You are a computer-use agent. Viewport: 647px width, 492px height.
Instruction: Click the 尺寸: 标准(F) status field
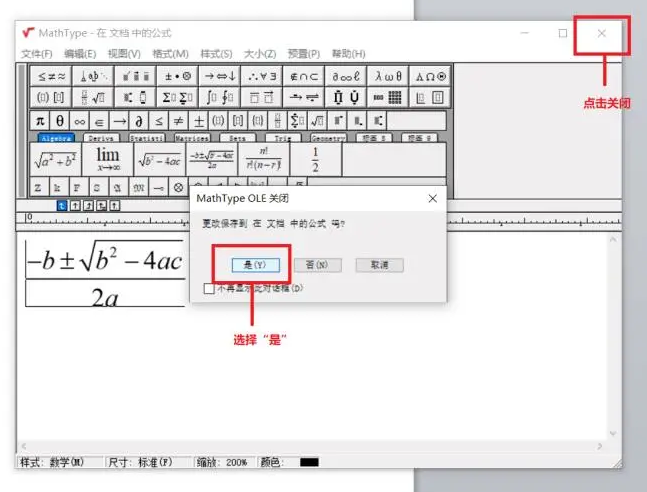pos(148,462)
